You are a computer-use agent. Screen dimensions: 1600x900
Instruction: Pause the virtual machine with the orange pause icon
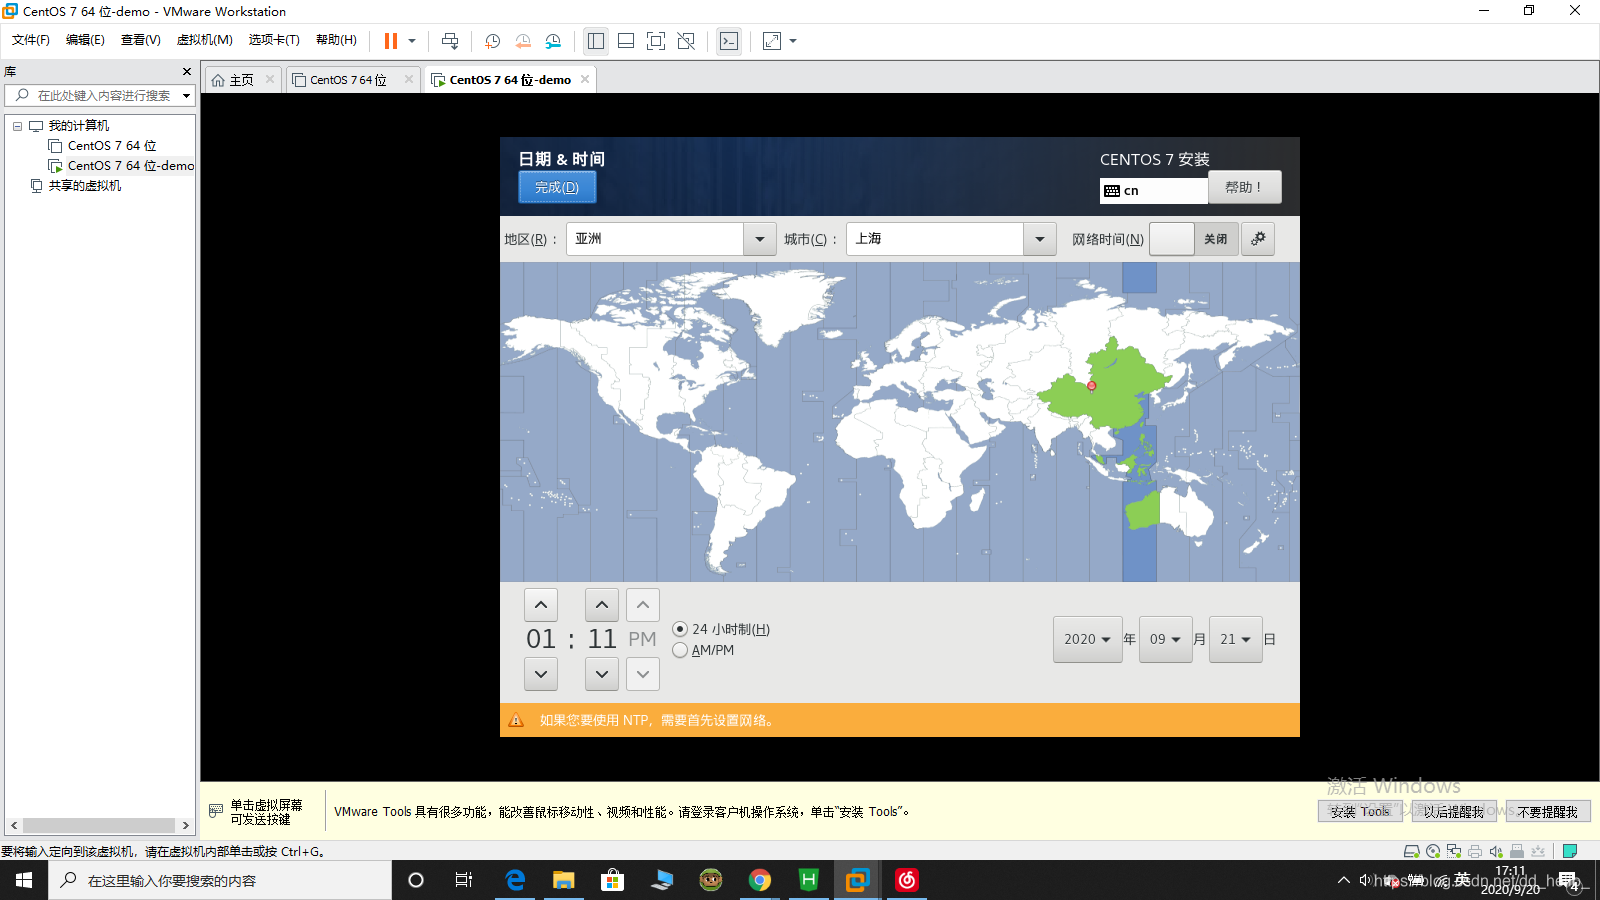pos(391,41)
